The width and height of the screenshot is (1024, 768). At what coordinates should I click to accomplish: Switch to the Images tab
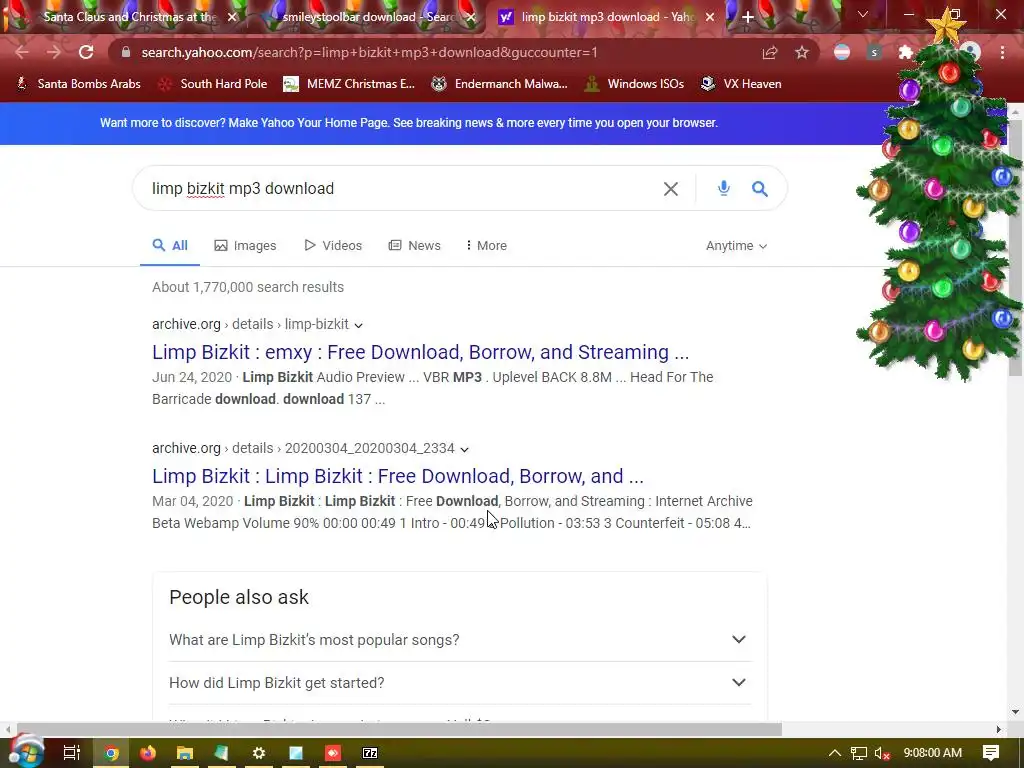[246, 246]
